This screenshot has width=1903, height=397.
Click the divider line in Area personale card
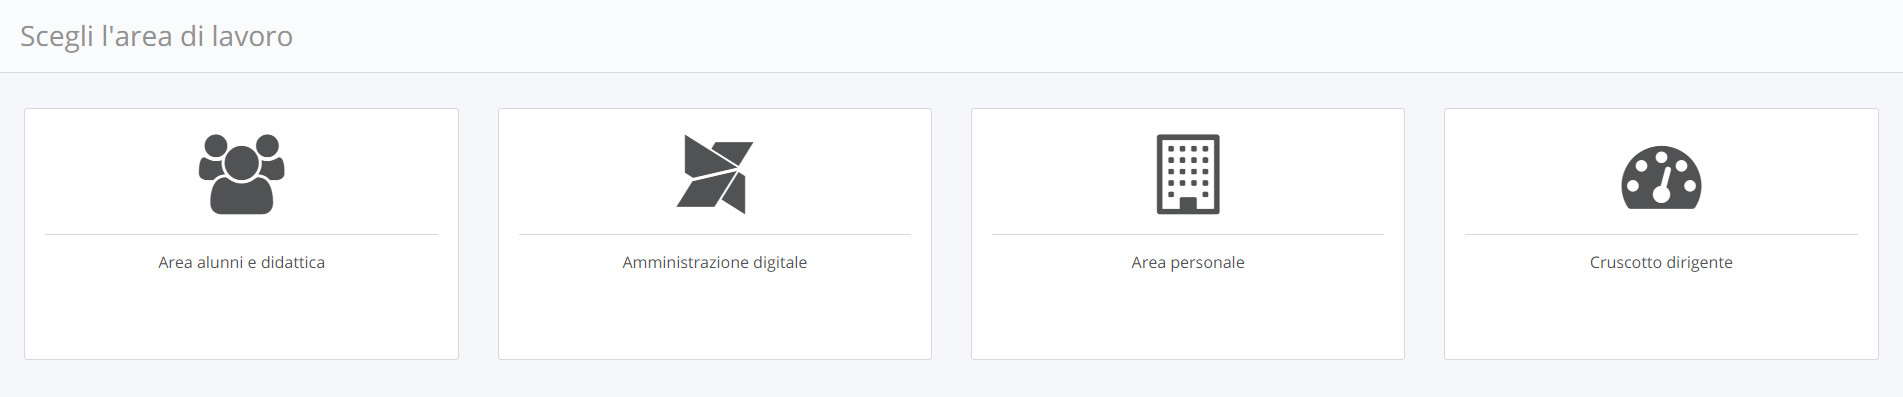tap(1188, 235)
